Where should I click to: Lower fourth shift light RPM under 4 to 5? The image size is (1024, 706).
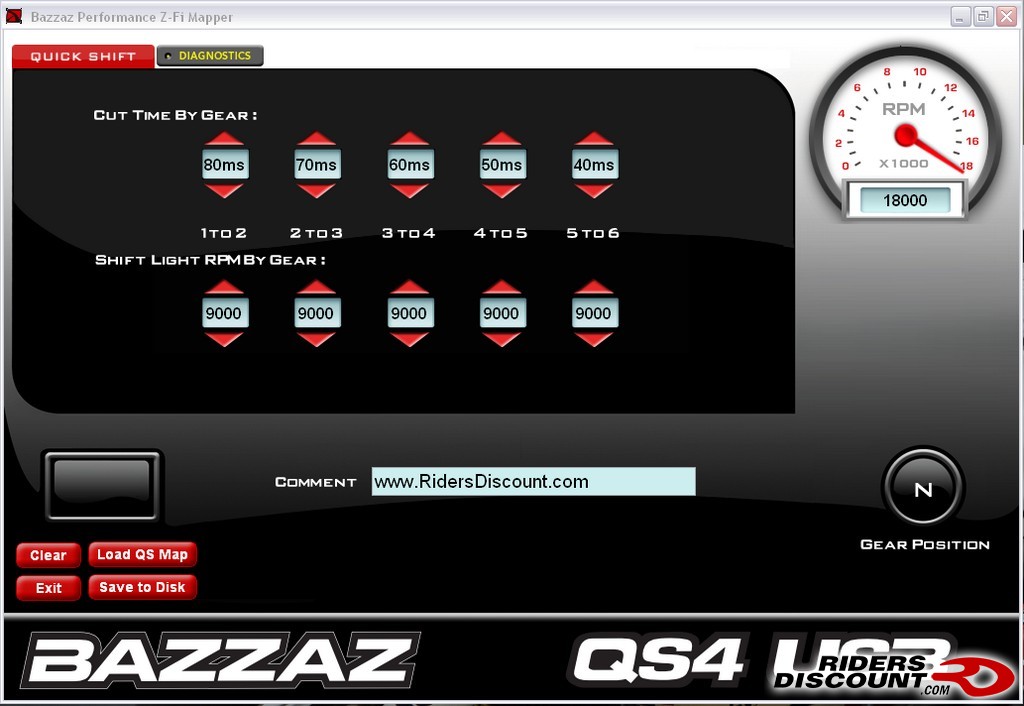(502, 340)
